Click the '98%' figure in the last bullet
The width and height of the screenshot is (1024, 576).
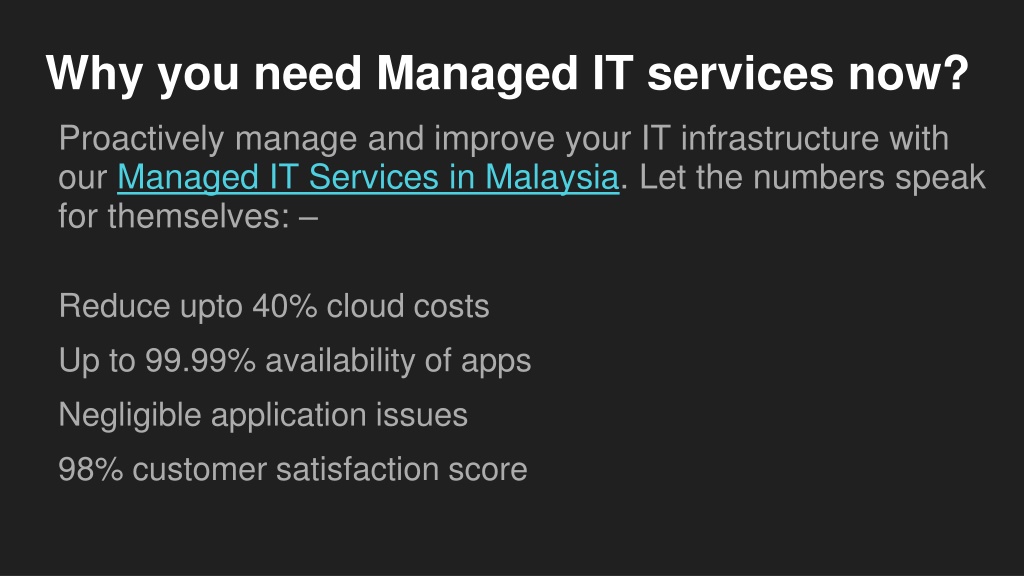tap(91, 470)
